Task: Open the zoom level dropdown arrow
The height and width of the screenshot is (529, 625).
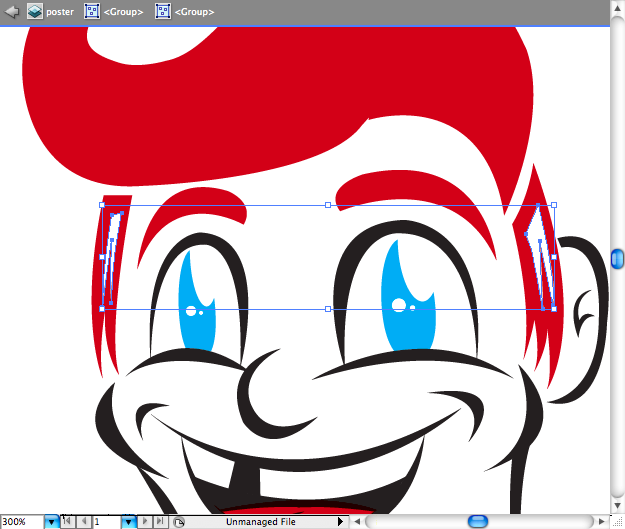Action: pyautogui.click(x=51, y=521)
